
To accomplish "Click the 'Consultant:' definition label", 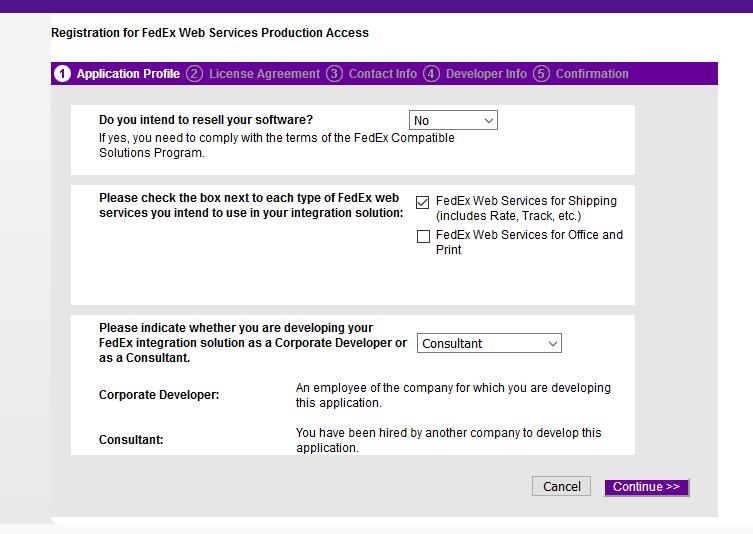I will click(131, 440).
